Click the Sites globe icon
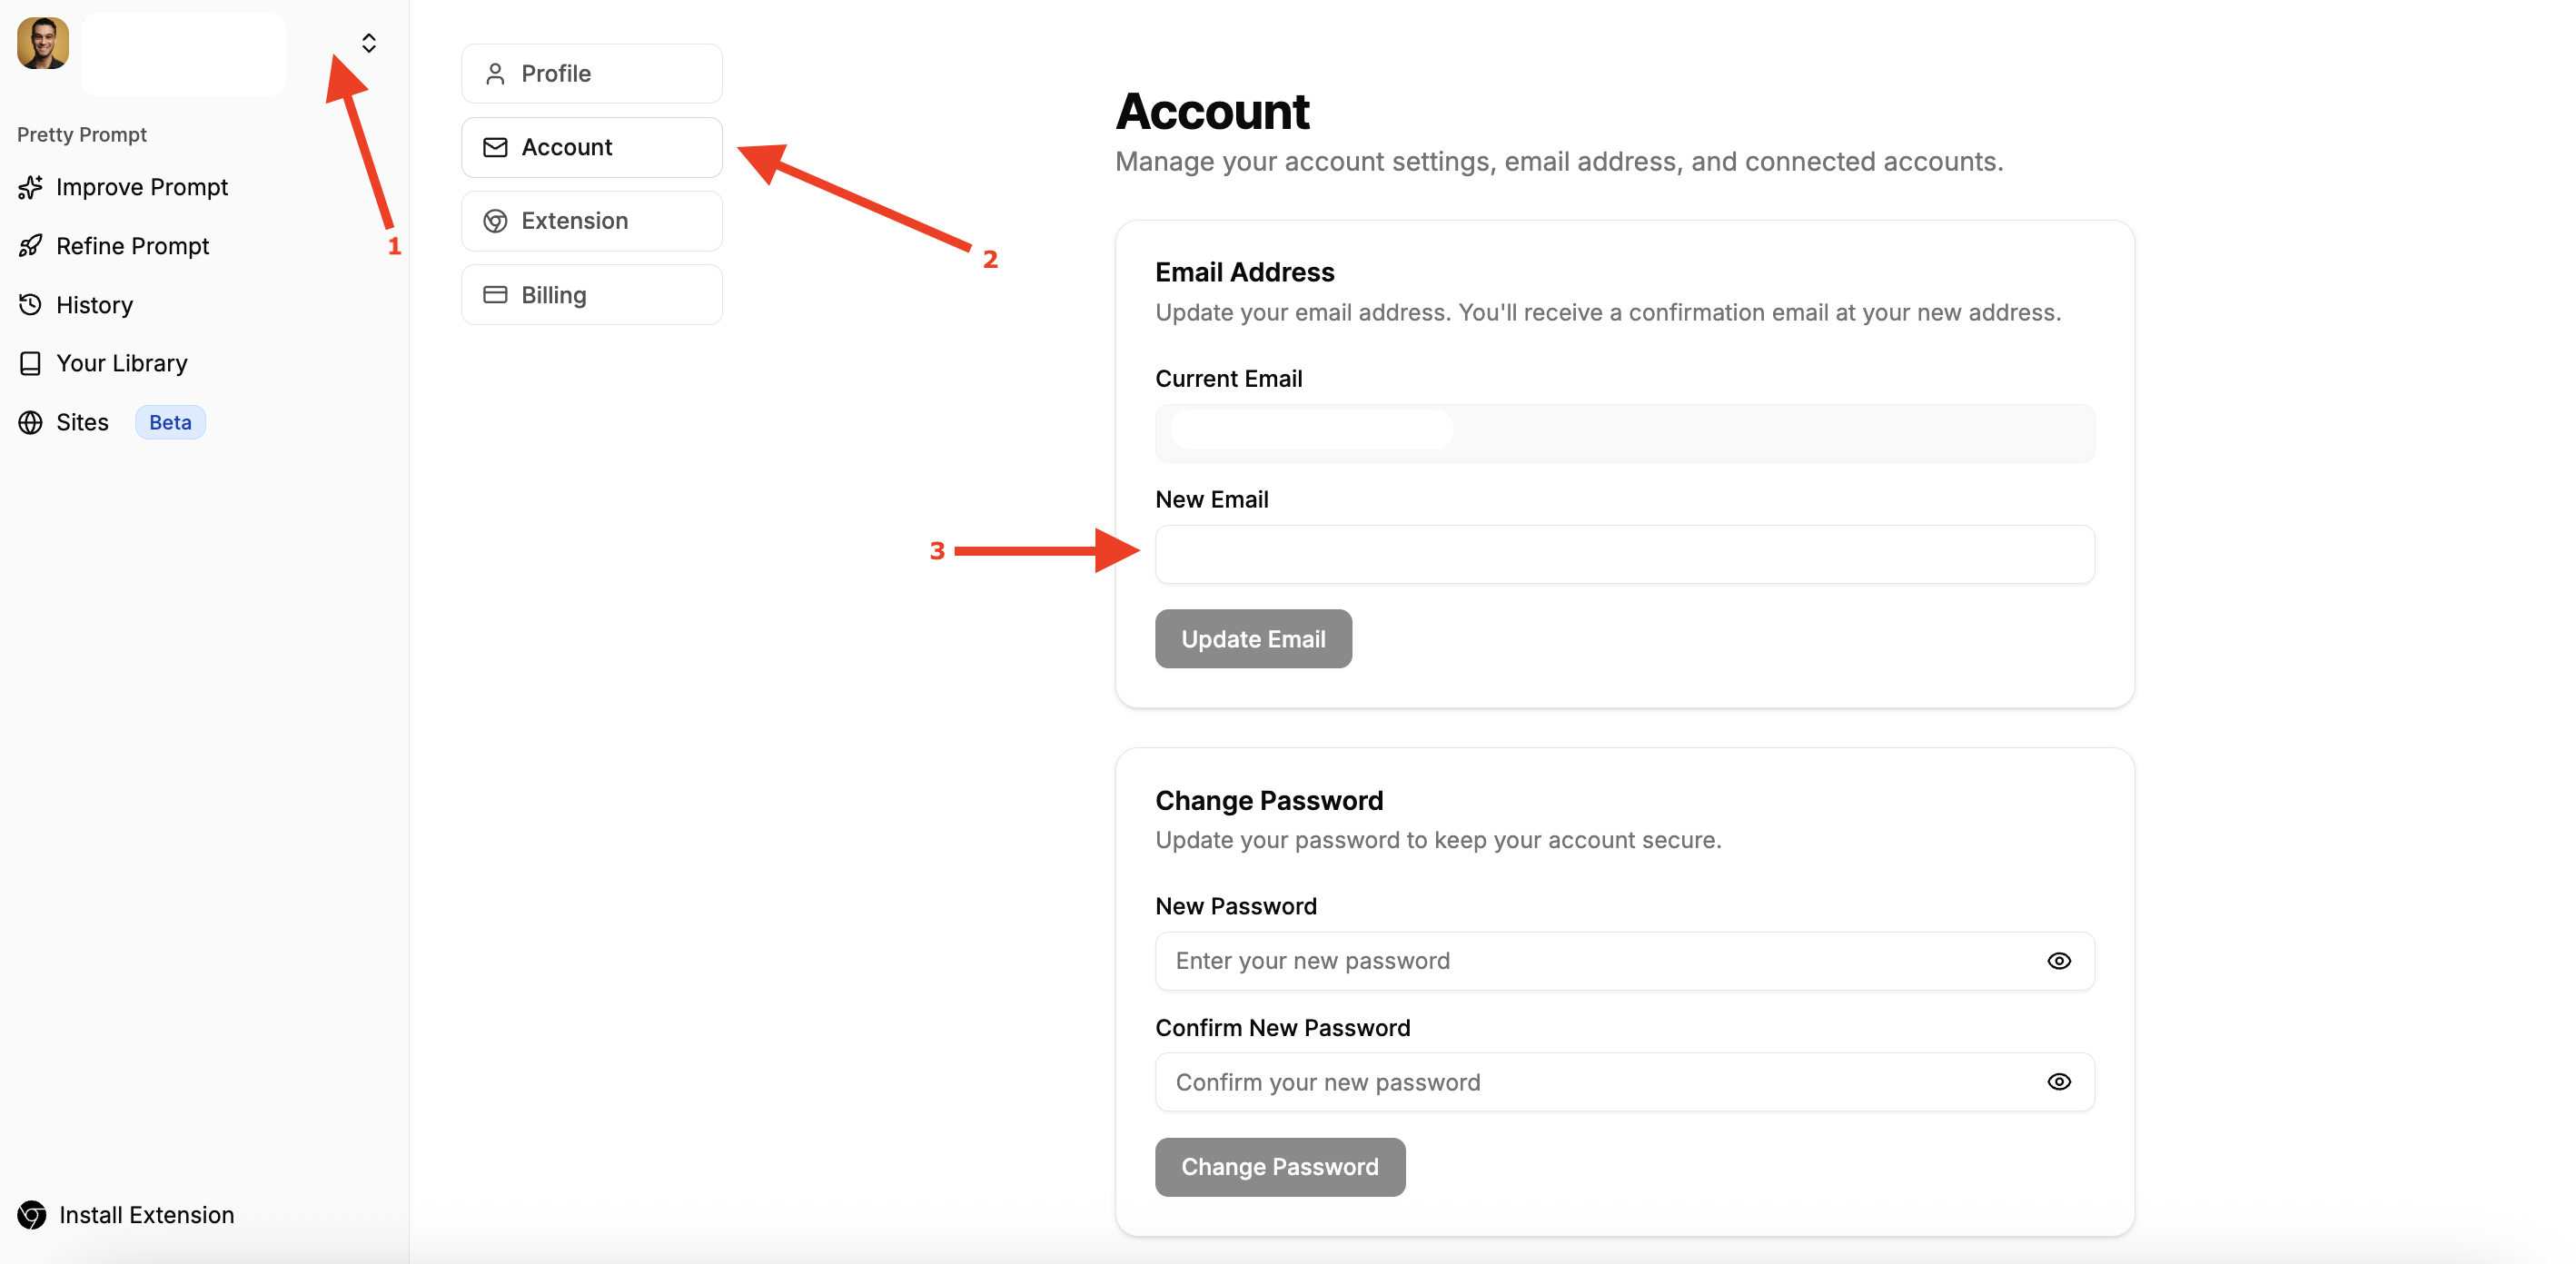2576x1264 pixels. click(30, 422)
